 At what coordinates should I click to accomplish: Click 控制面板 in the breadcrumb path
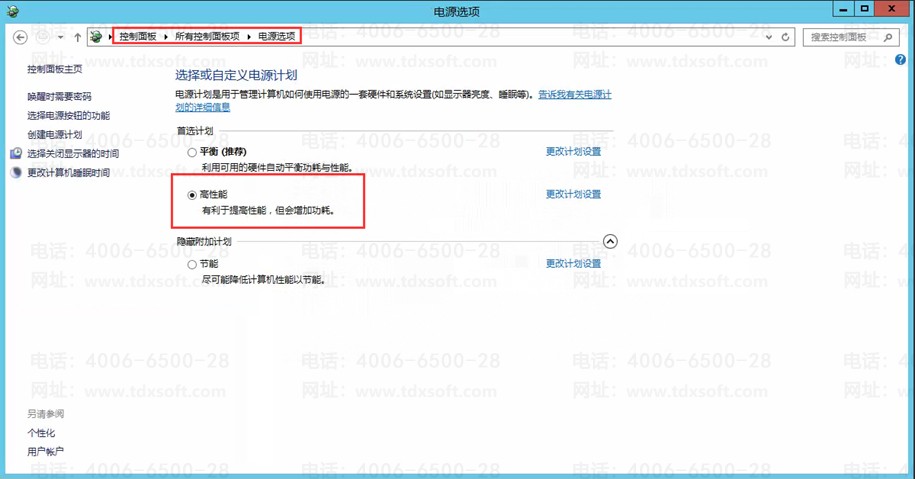click(137, 37)
